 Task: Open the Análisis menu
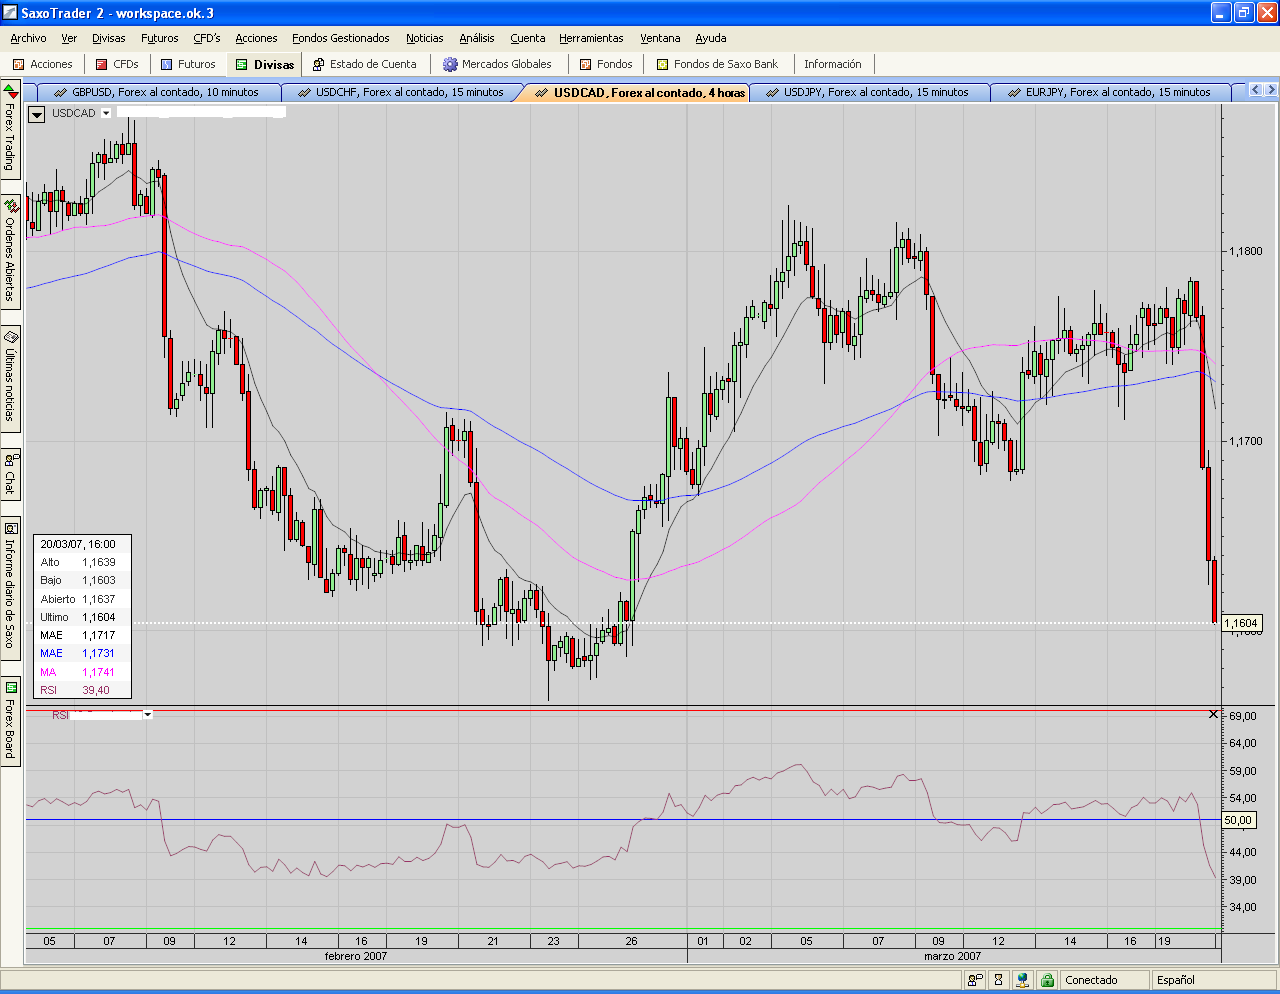476,38
